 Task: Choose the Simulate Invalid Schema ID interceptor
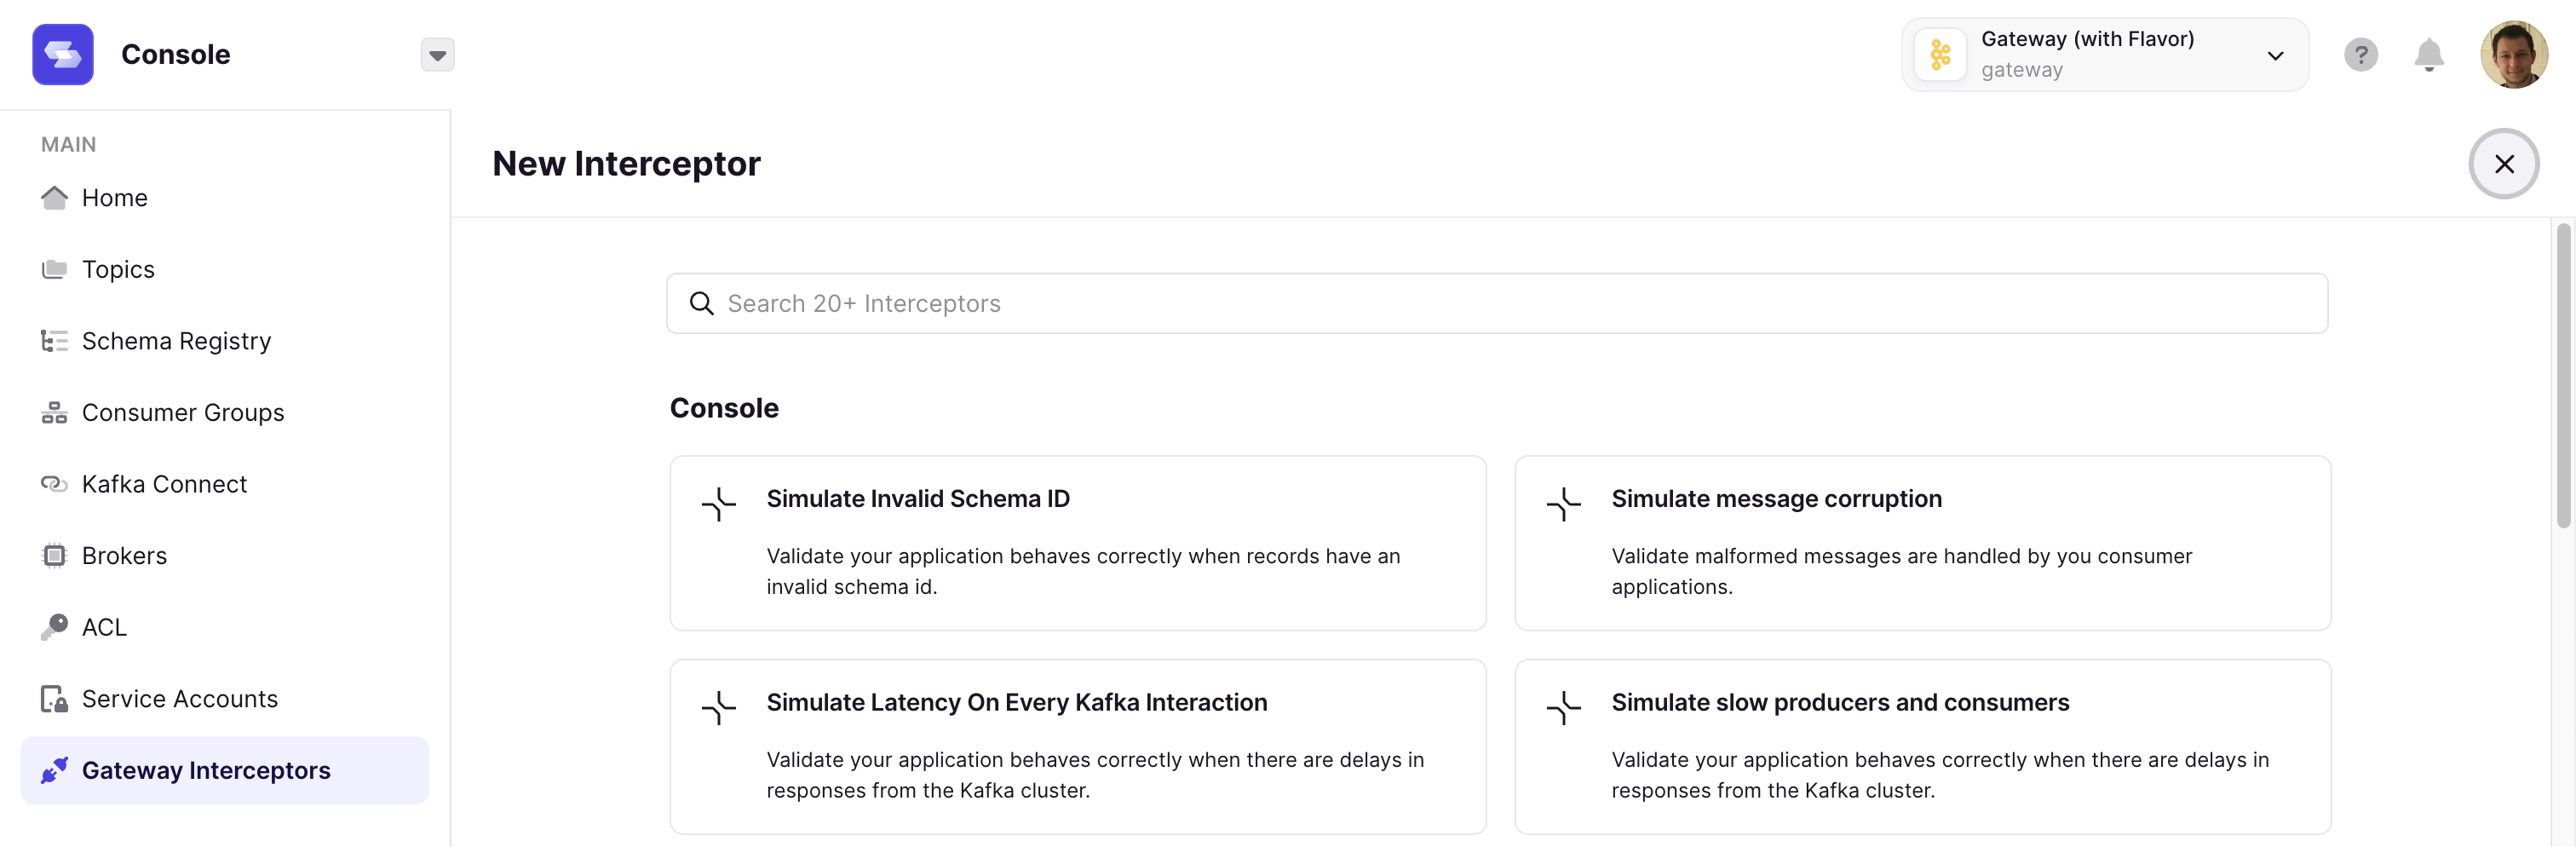(1077, 543)
